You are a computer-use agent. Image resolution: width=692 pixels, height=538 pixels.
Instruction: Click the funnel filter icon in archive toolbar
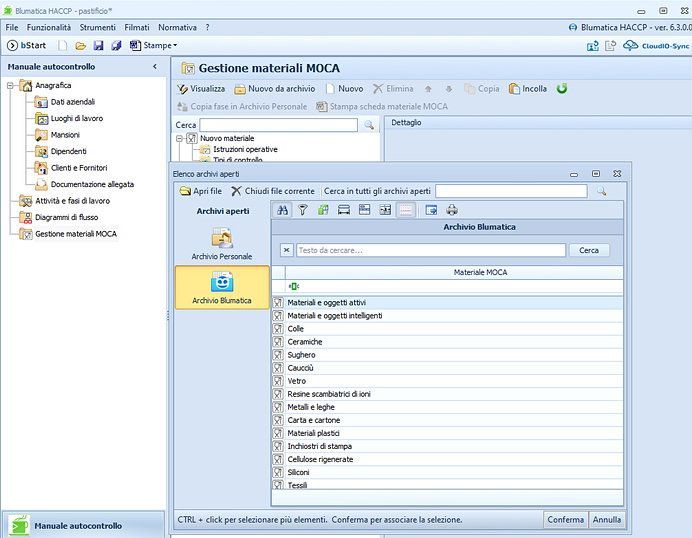[x=302, y=210]
